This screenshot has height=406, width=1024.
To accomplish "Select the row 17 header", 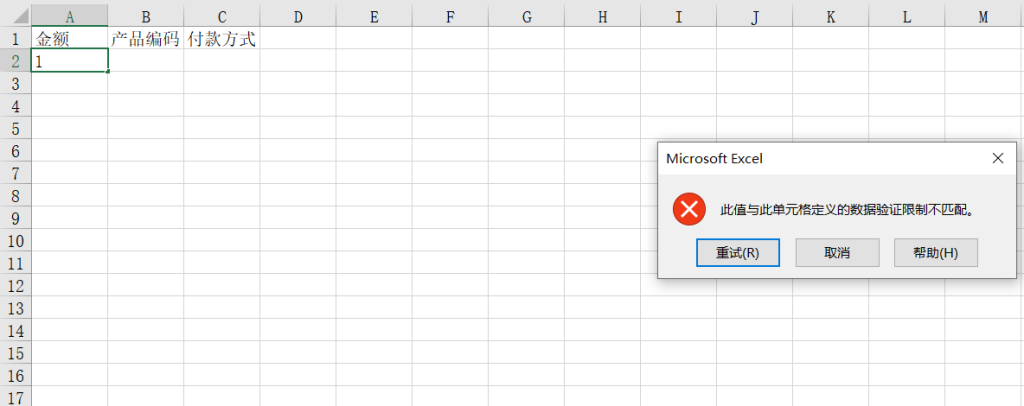I will pos(15,398).
